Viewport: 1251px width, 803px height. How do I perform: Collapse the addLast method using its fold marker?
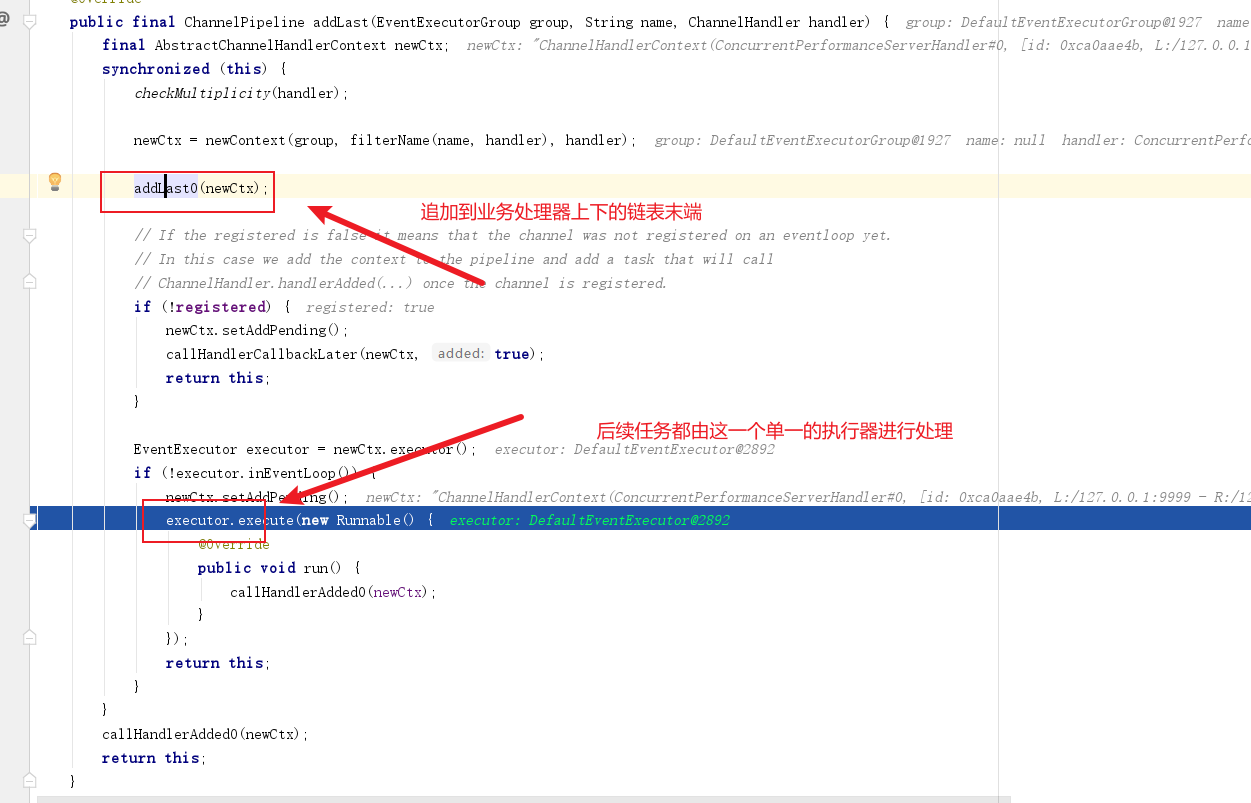[30, 21]
